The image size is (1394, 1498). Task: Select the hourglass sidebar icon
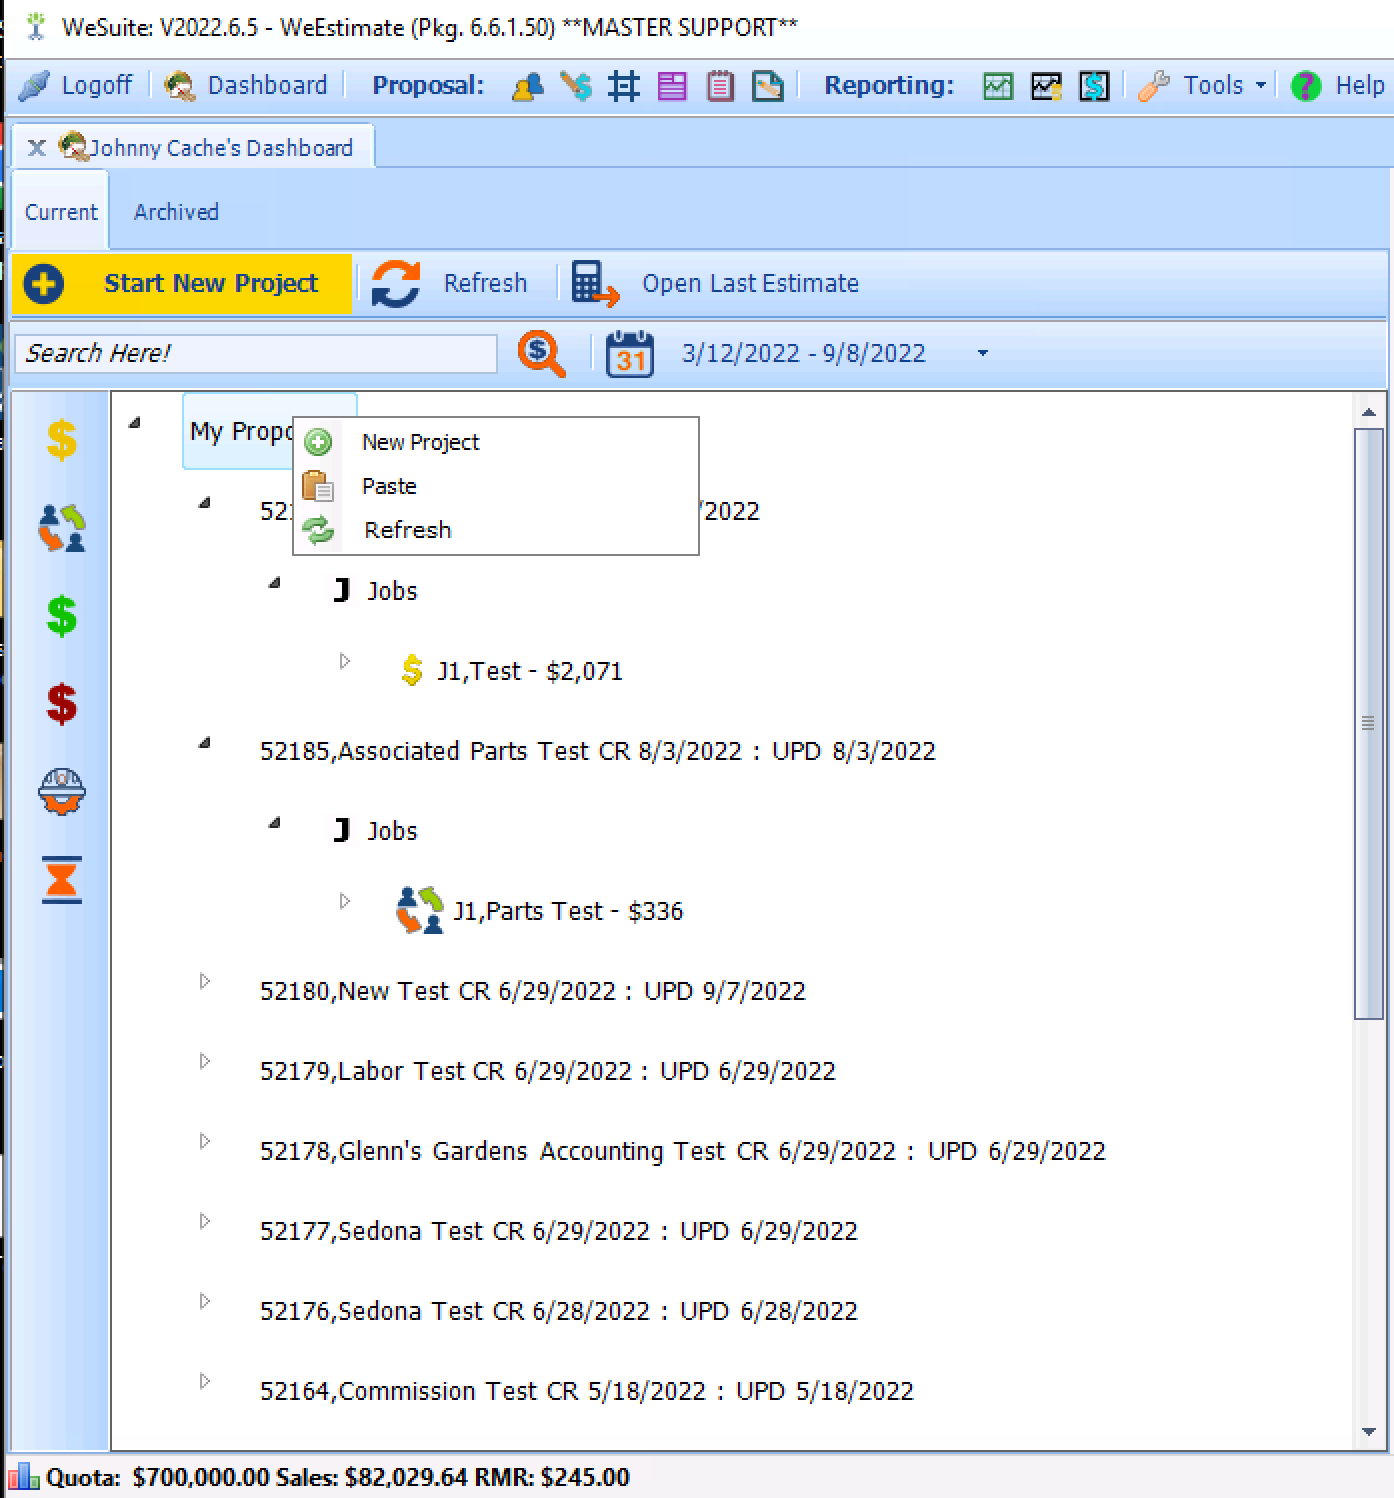62,880
